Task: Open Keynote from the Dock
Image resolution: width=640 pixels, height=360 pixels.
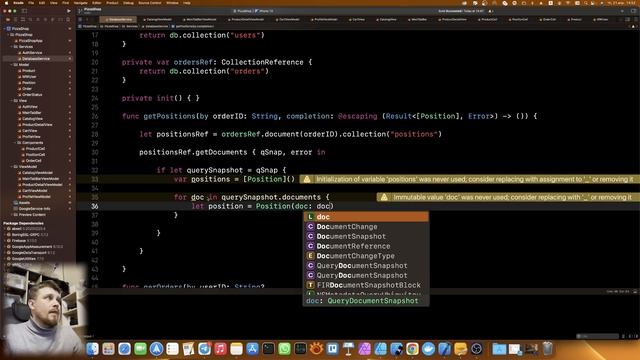Action: tap(348, 349)
